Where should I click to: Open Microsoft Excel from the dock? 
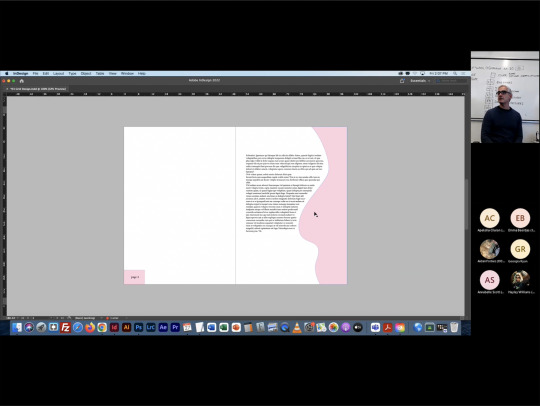tap(224, 327)
